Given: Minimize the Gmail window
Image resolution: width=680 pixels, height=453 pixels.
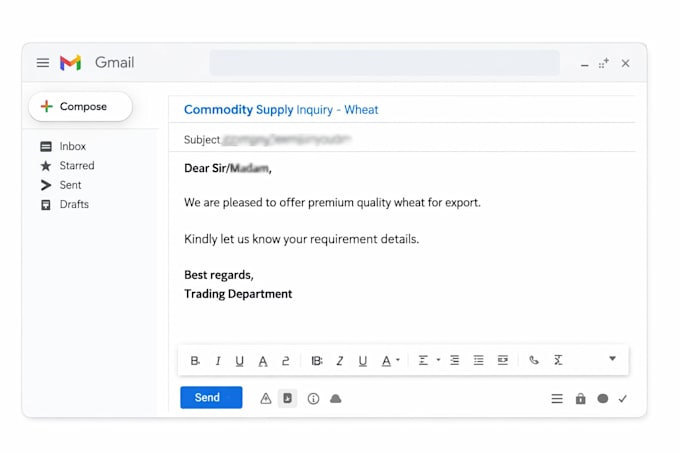Looking at the screenshot, I should tap(585, 65).
